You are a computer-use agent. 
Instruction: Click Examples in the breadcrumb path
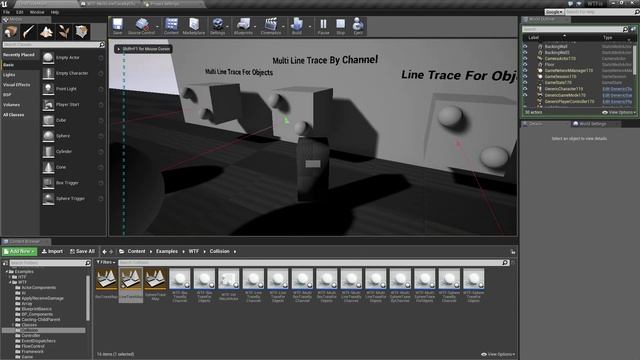click(167, 251)
